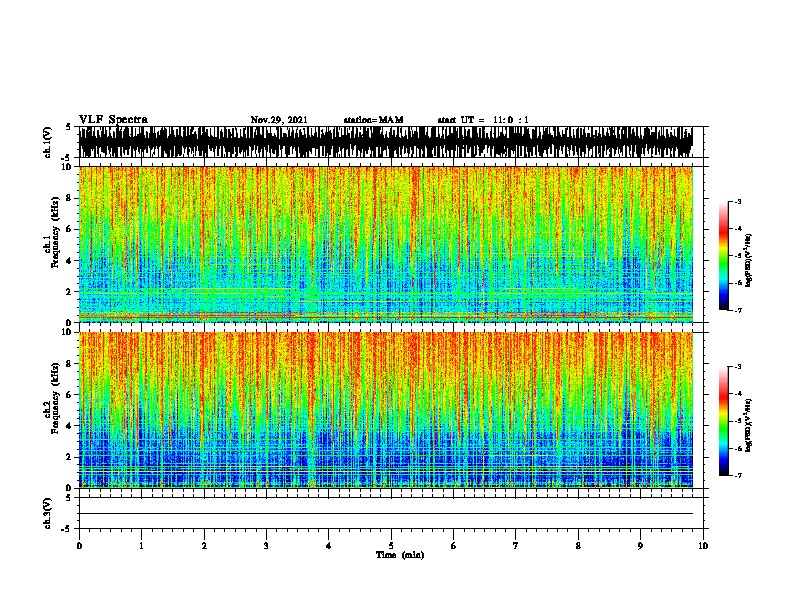Click the "7" minute tick label
This screenshot has width=792, height=612.
point(516,546)
